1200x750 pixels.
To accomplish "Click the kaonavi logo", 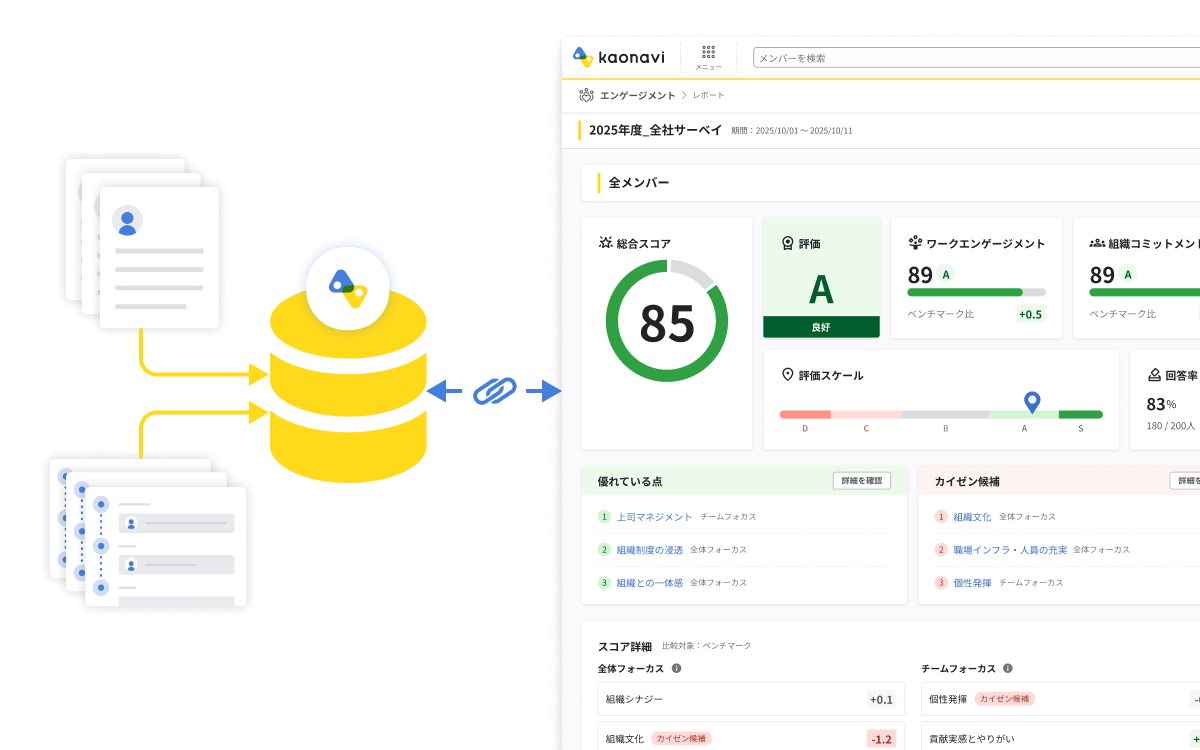I will click(x=618, y=57).
